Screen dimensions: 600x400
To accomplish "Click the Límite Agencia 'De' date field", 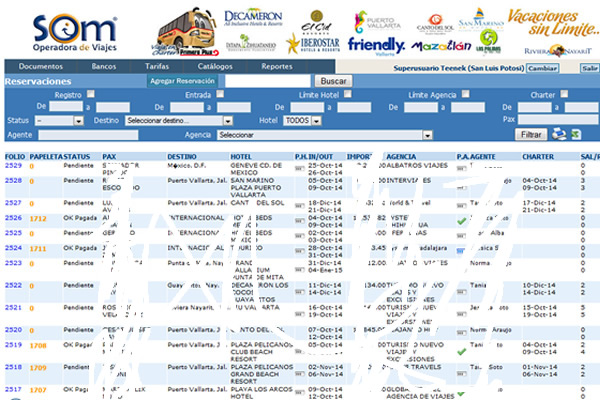I will click(421, 107).
